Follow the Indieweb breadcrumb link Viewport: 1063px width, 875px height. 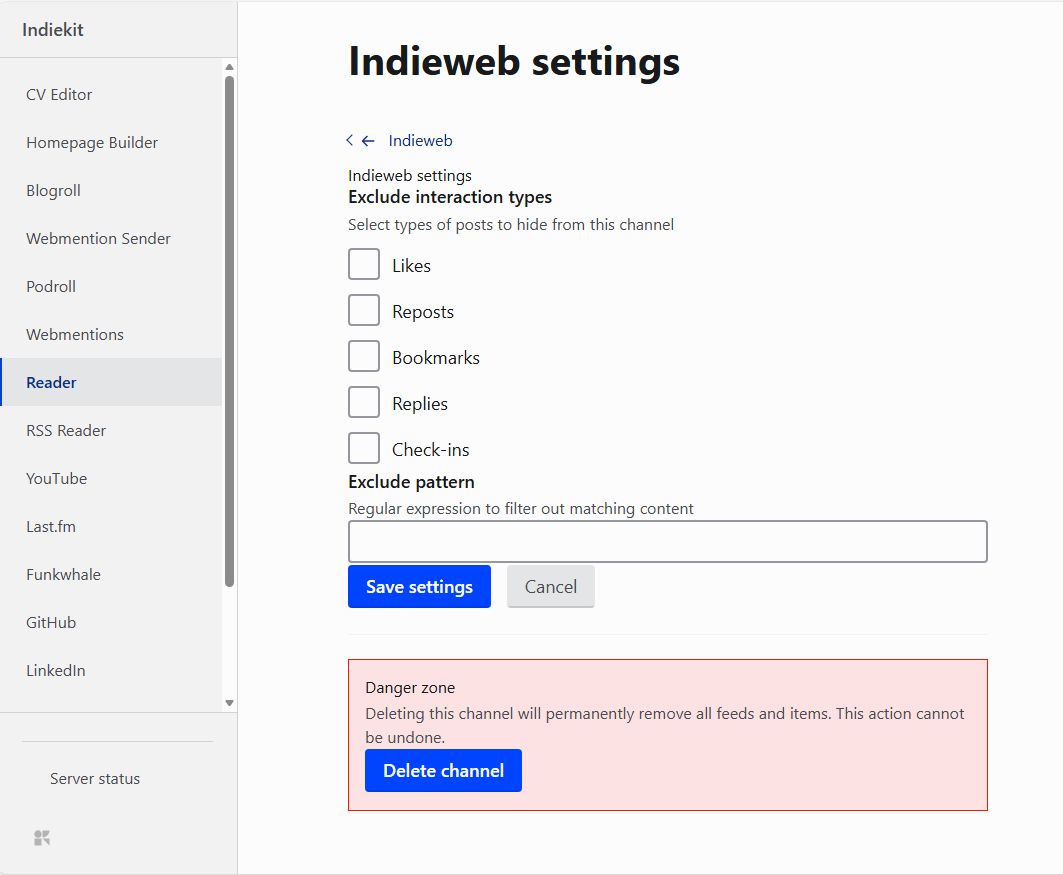420,141
